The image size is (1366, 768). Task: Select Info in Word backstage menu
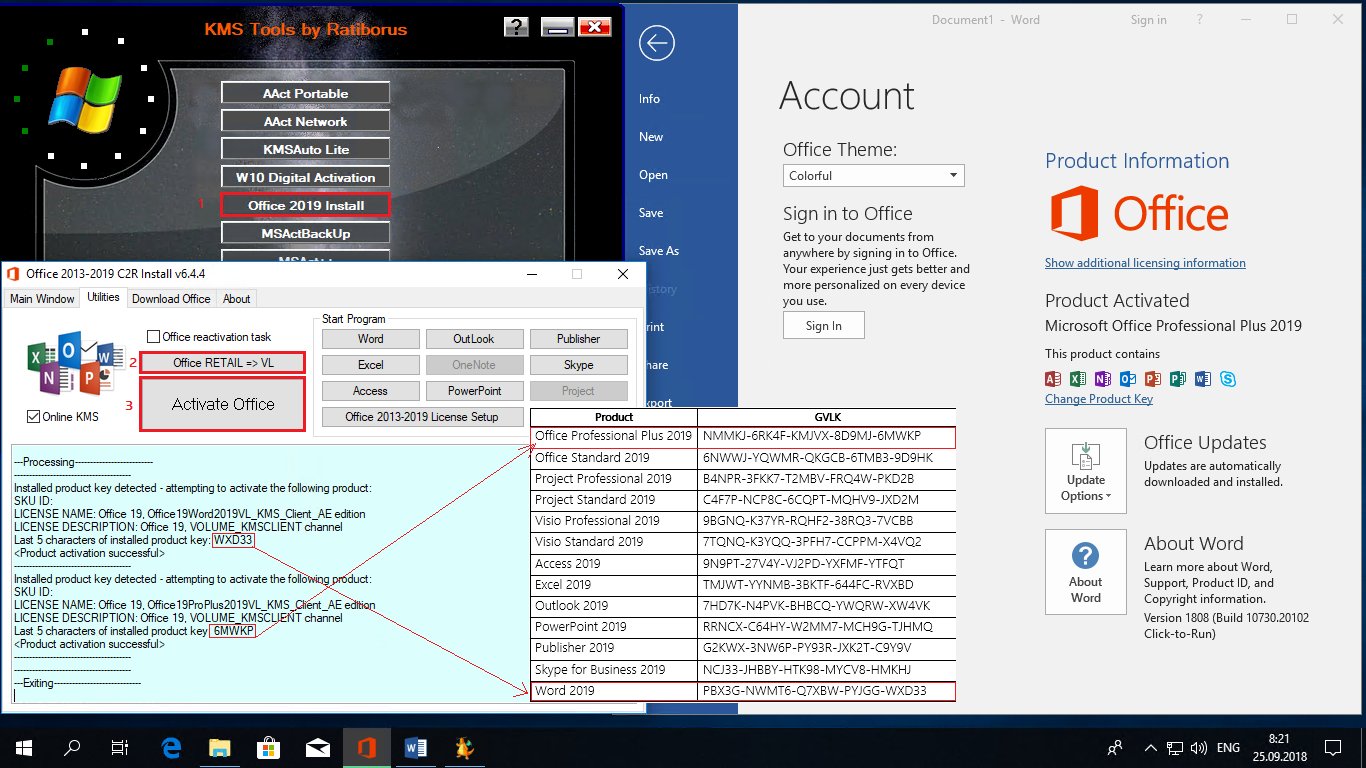click(650, 98)
